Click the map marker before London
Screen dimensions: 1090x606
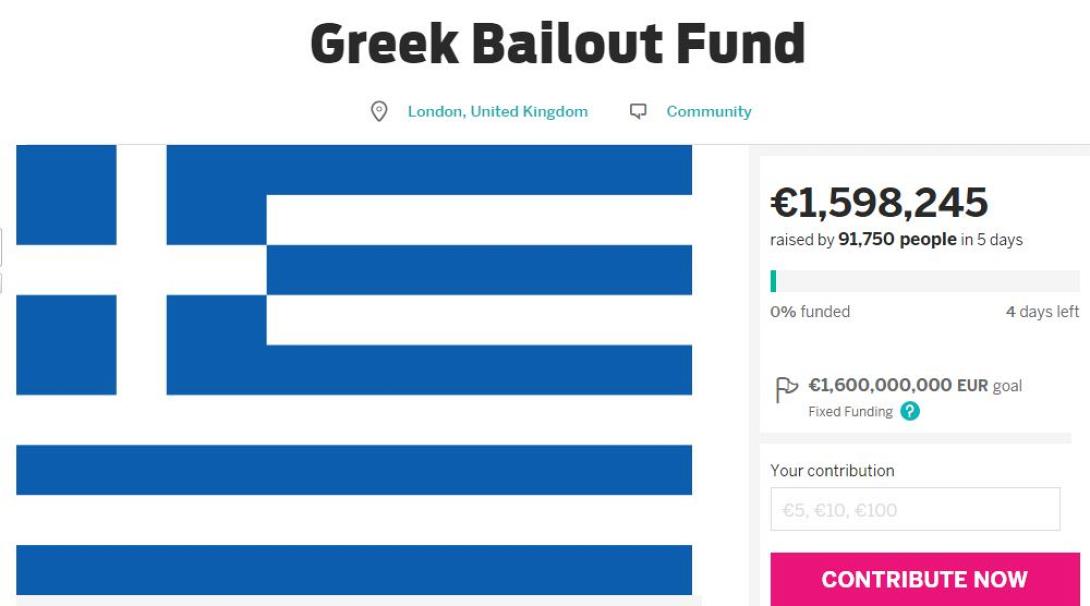[x=378, y=111]
